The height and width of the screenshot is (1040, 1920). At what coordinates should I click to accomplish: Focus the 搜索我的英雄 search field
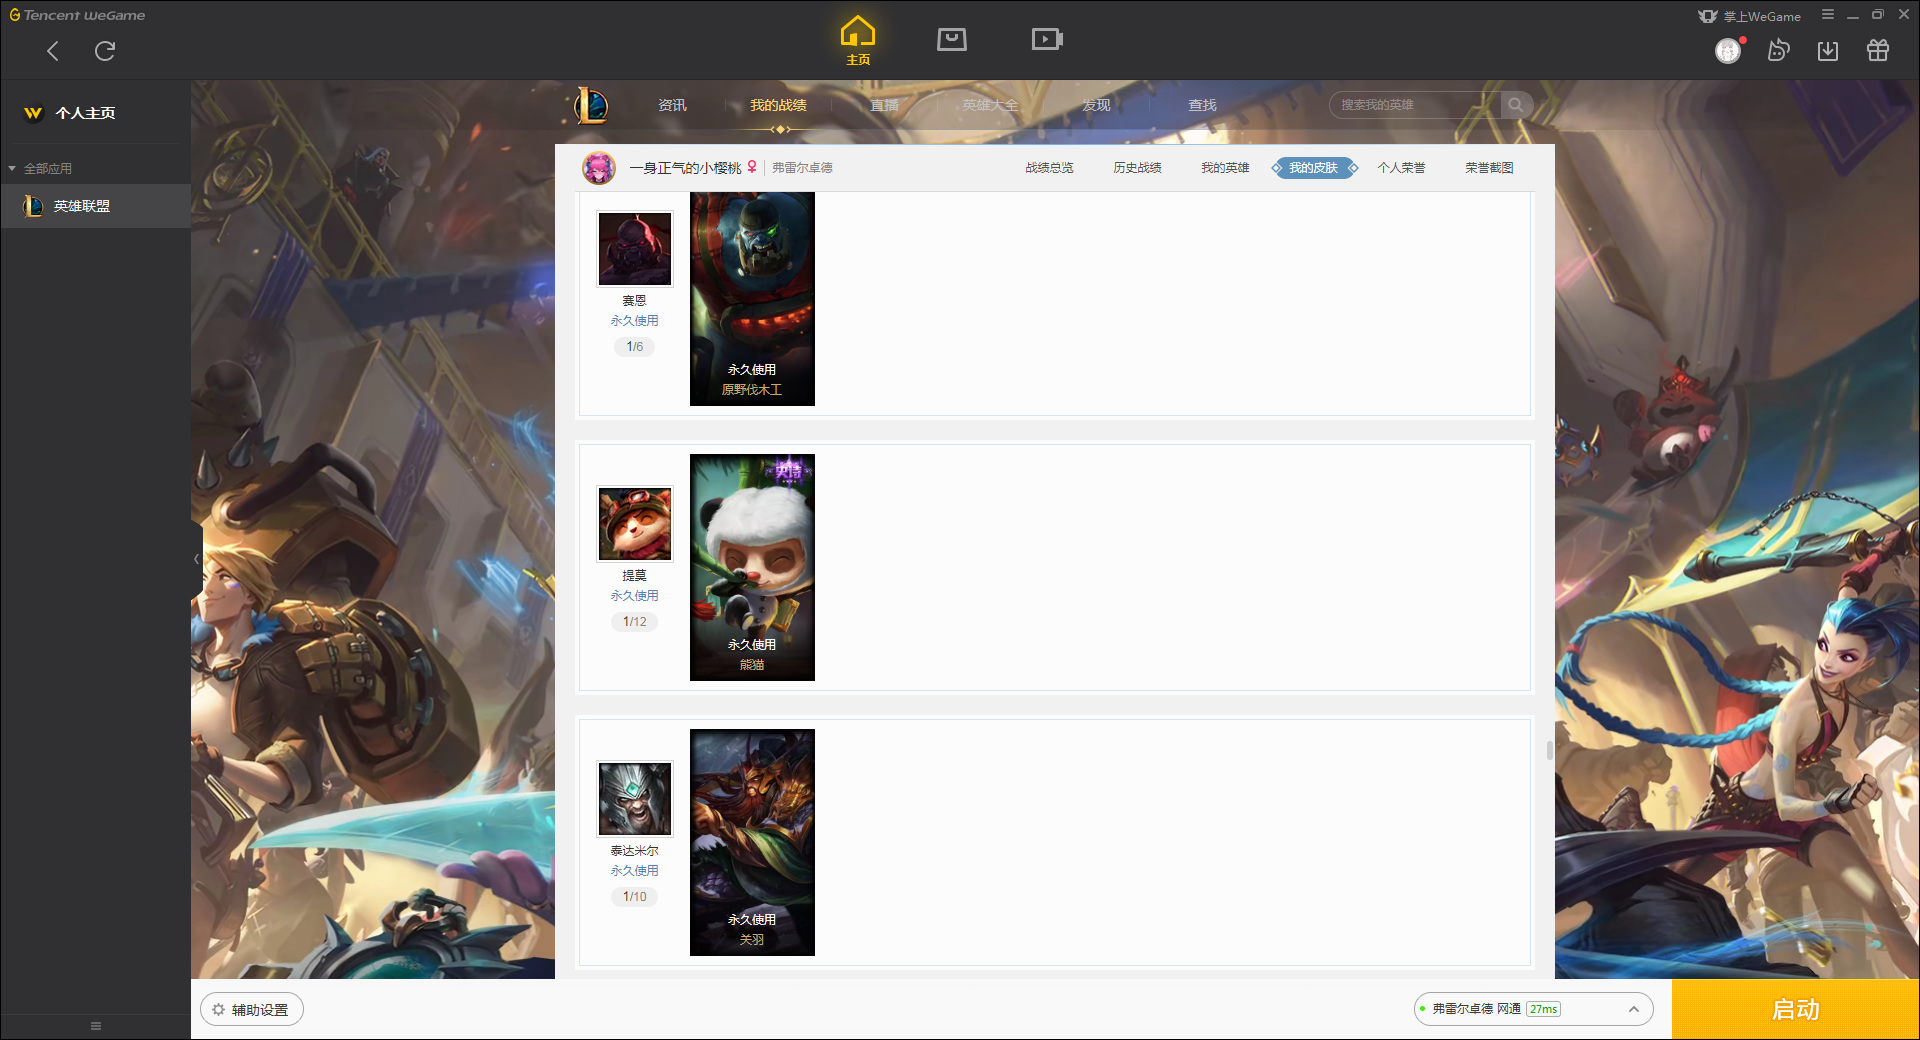tap(1415, 105)
